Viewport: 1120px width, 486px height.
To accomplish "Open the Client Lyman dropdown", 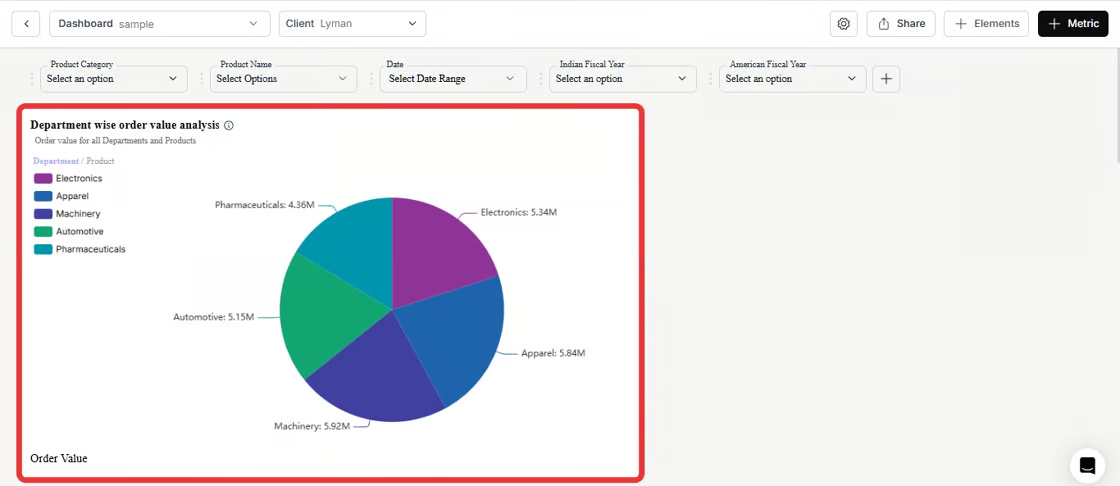I will [352, 24].
